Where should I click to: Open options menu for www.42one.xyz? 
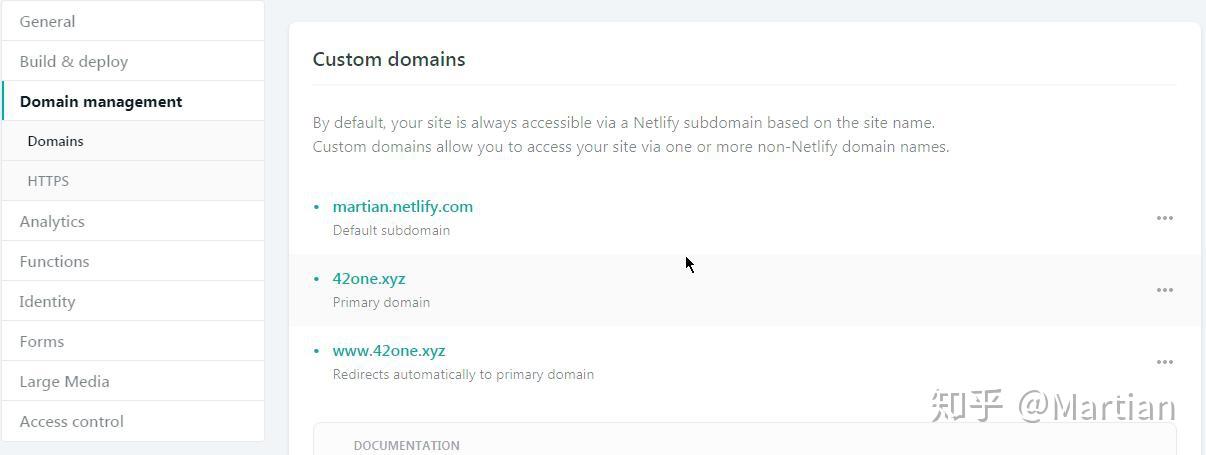coord(1164,362)
